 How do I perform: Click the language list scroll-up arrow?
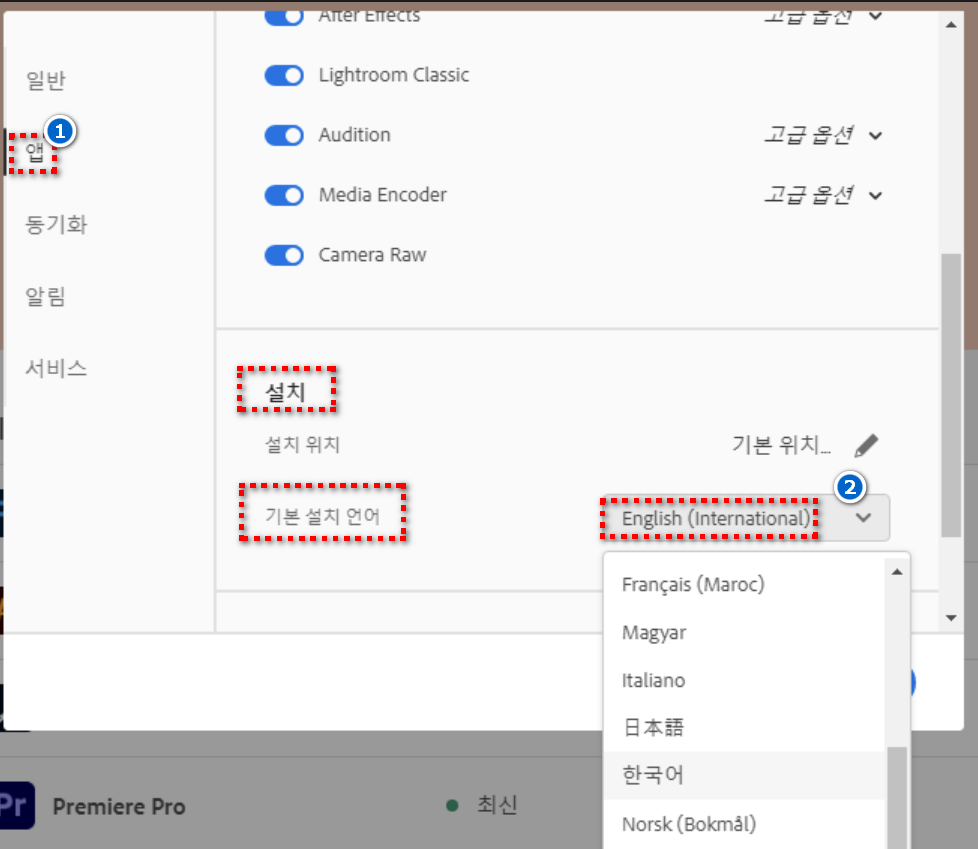[896, 571]
